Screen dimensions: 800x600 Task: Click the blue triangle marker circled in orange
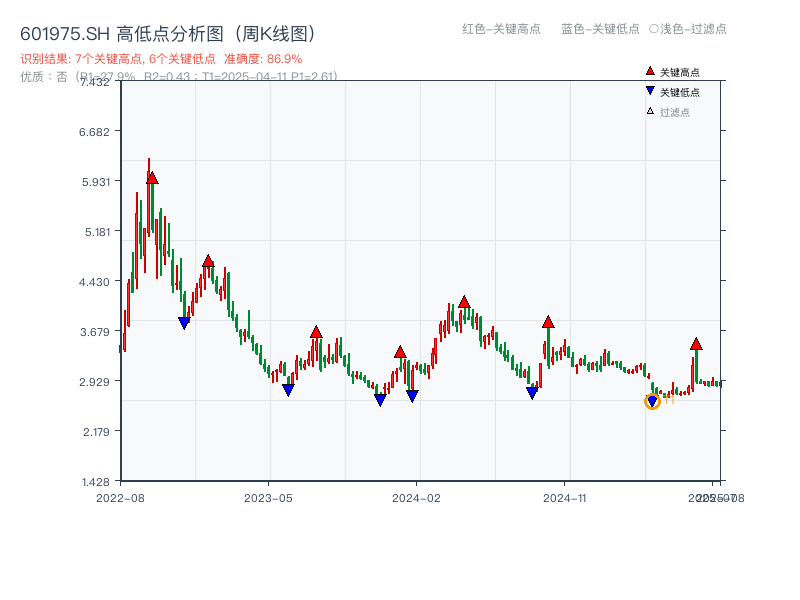point(654,401)
